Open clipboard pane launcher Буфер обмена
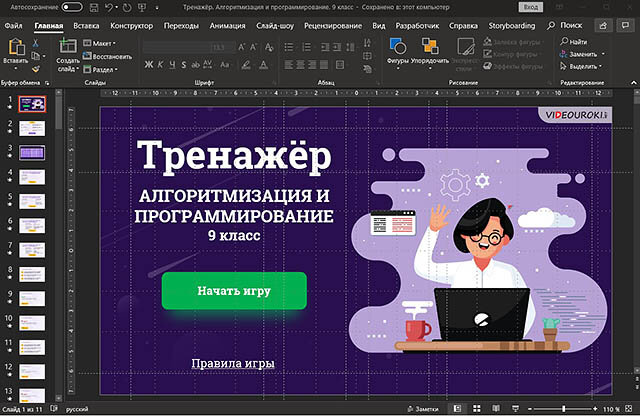 pos(47,83)
